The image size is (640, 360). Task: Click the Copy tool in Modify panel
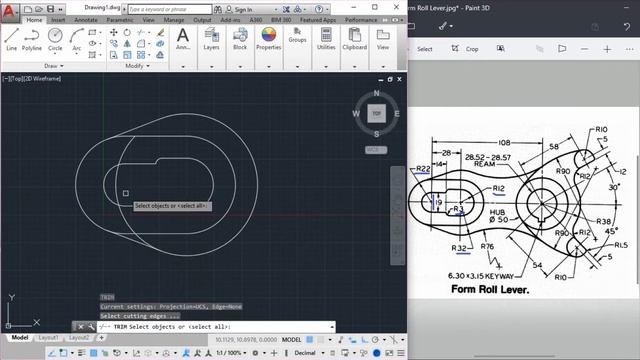(x=113, y=43)
